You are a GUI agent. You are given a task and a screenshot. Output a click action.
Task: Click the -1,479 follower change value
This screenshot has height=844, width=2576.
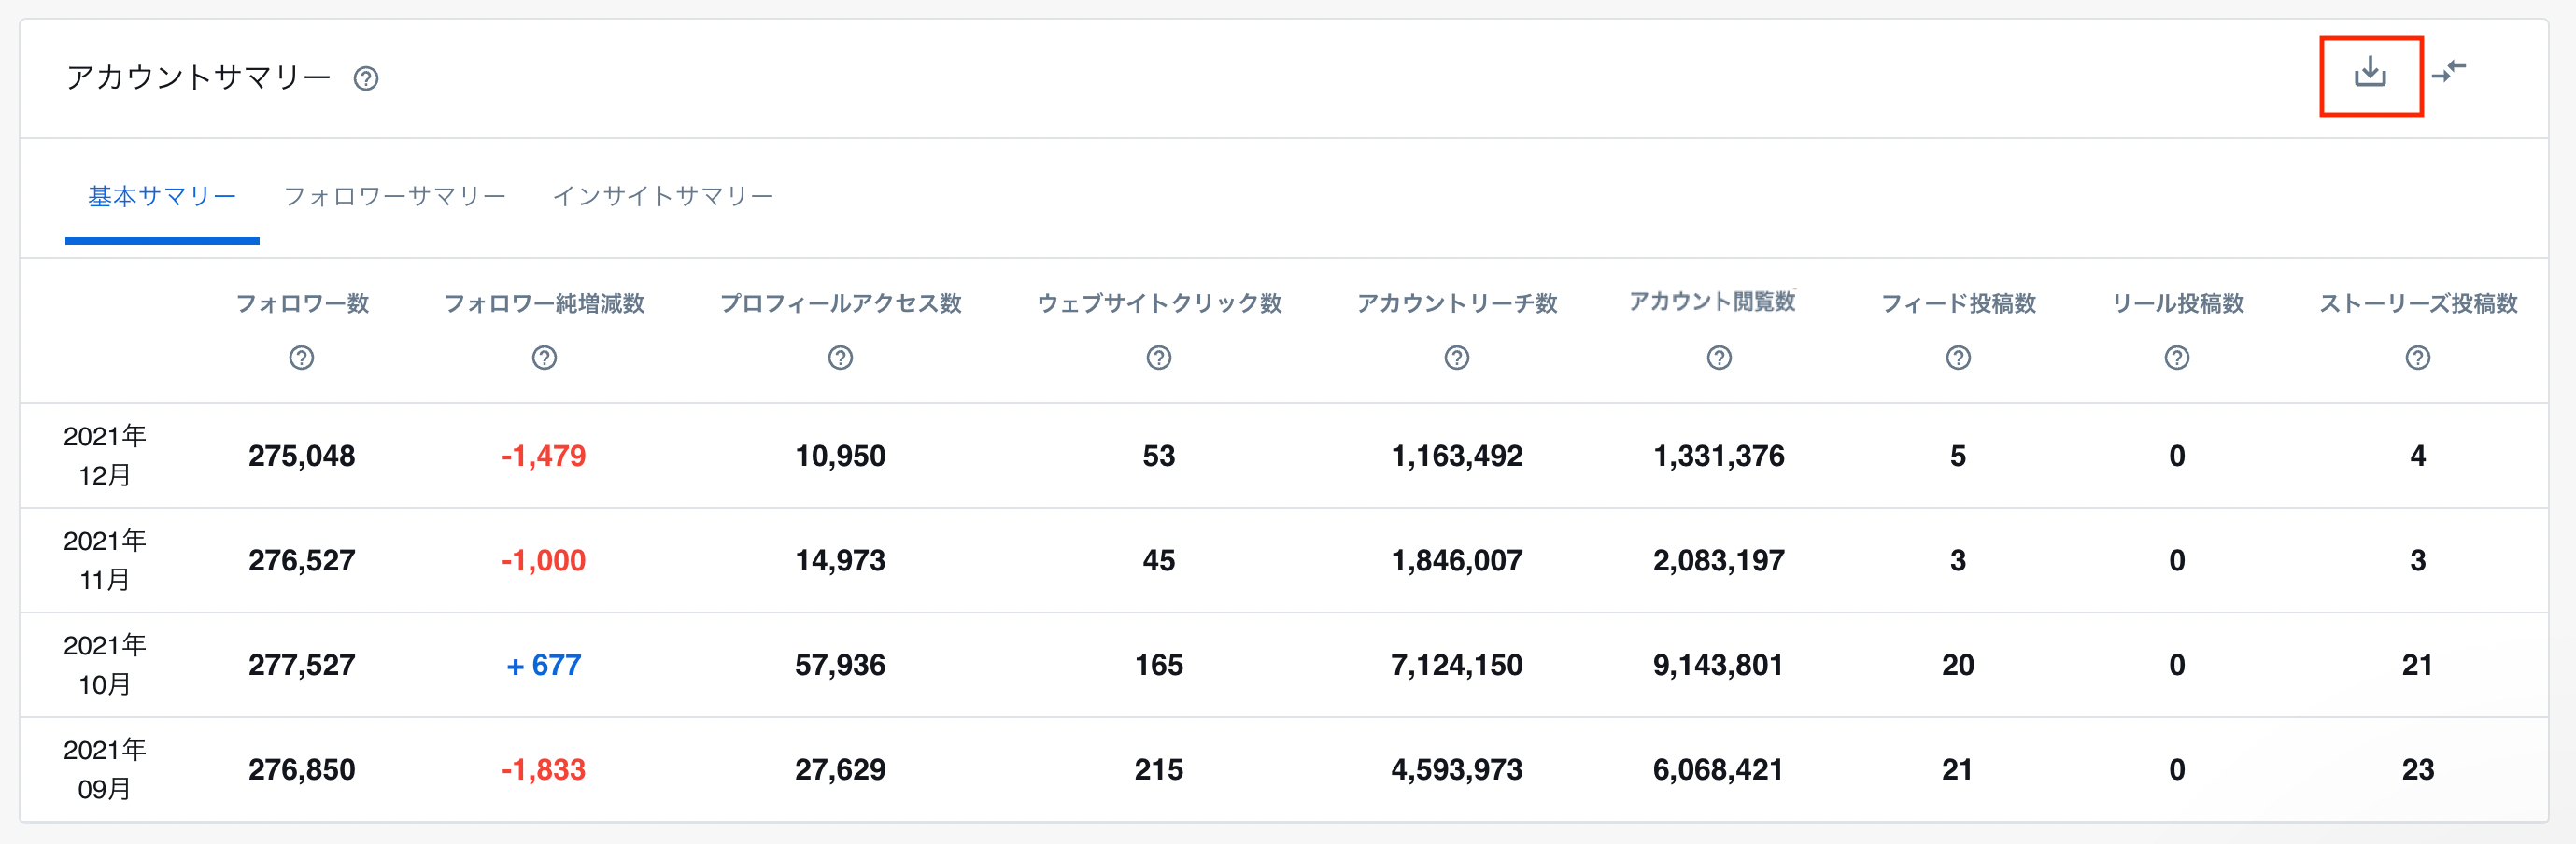point(543,456)
